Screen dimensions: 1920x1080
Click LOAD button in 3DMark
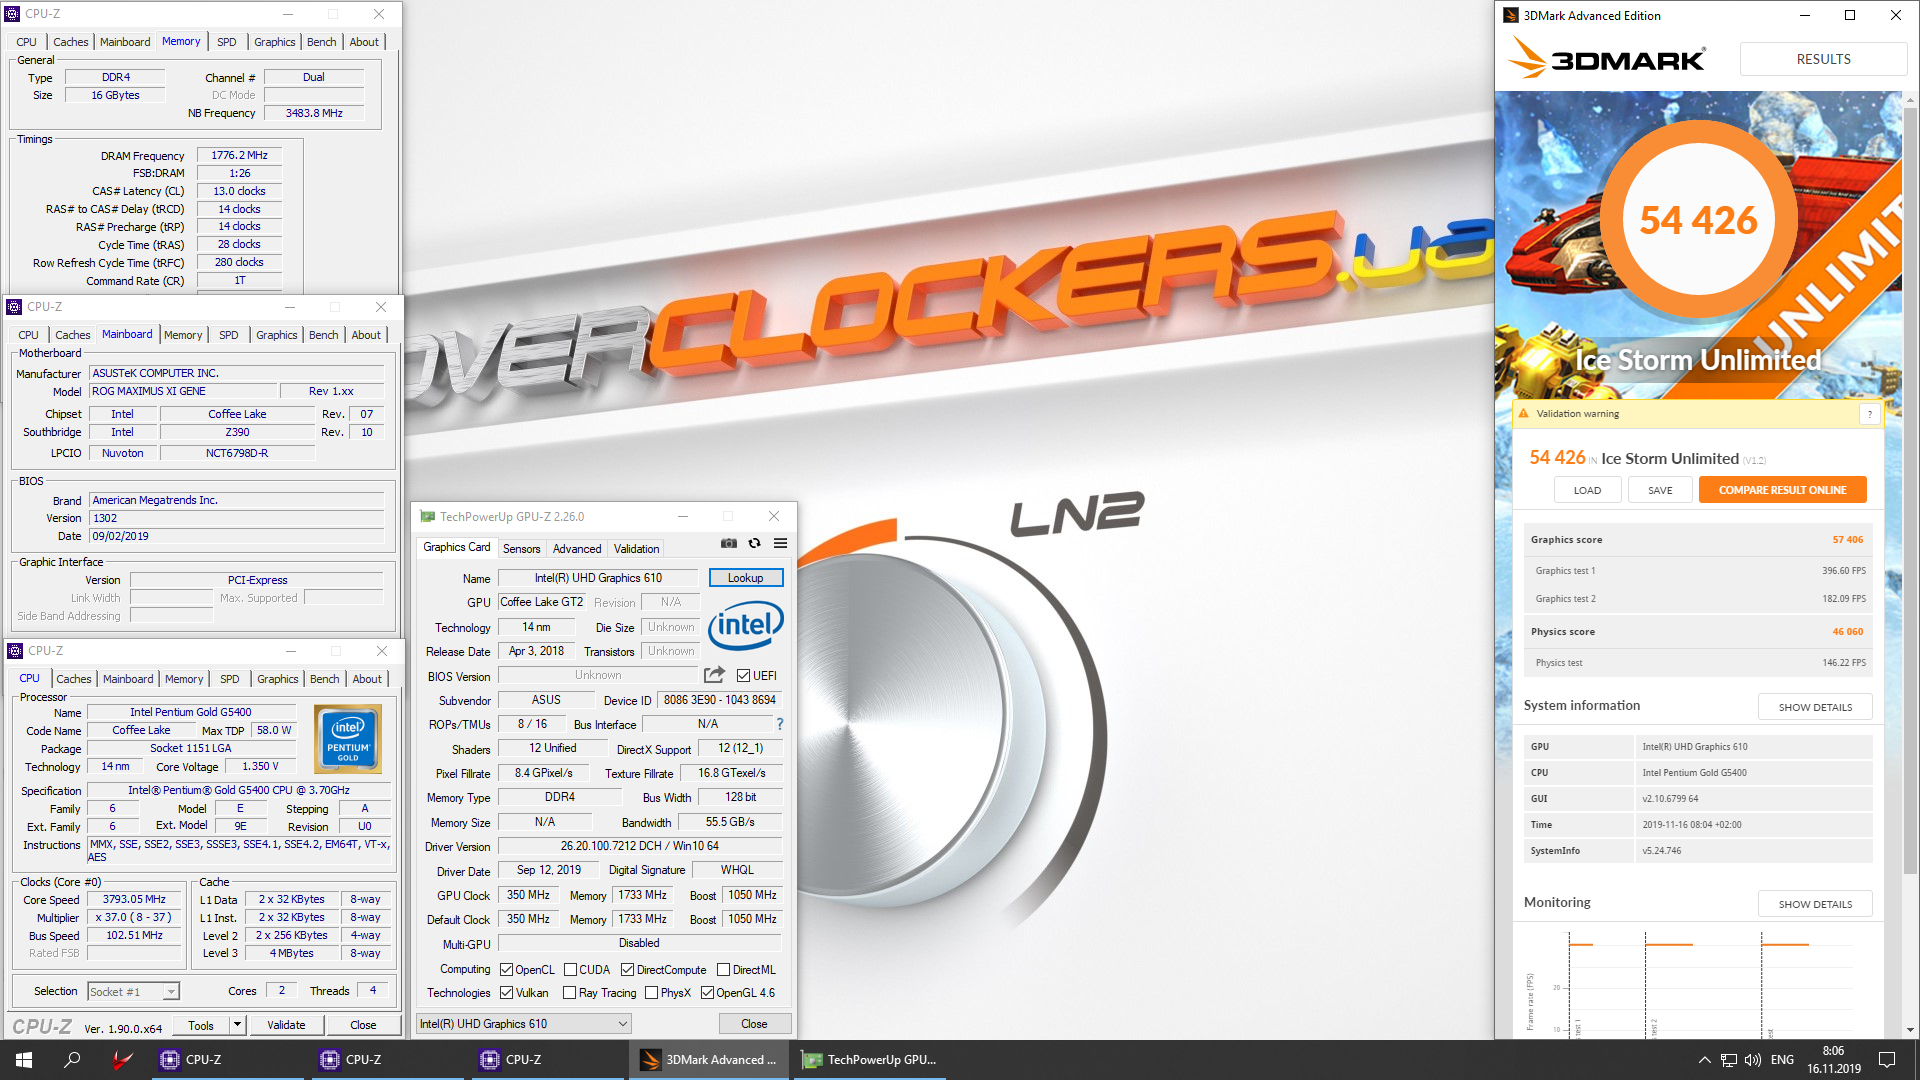(x=1587, y=490)
